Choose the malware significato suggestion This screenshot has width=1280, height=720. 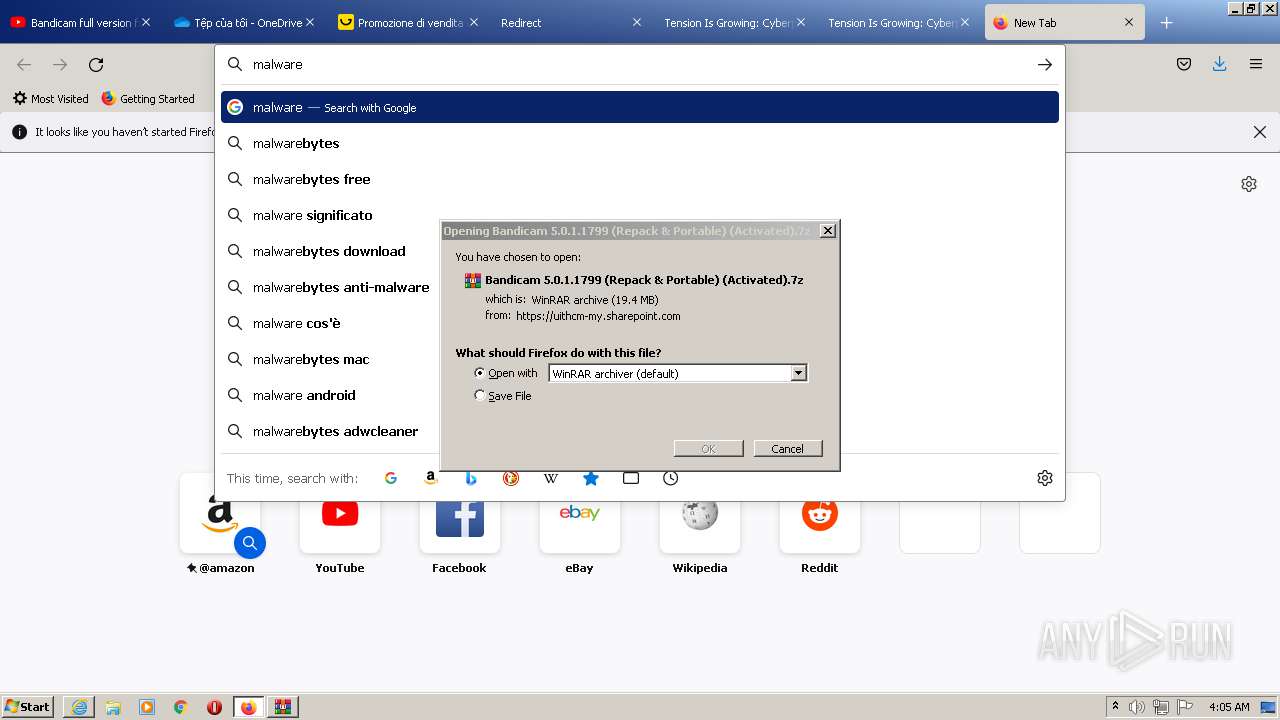[640, 215]
